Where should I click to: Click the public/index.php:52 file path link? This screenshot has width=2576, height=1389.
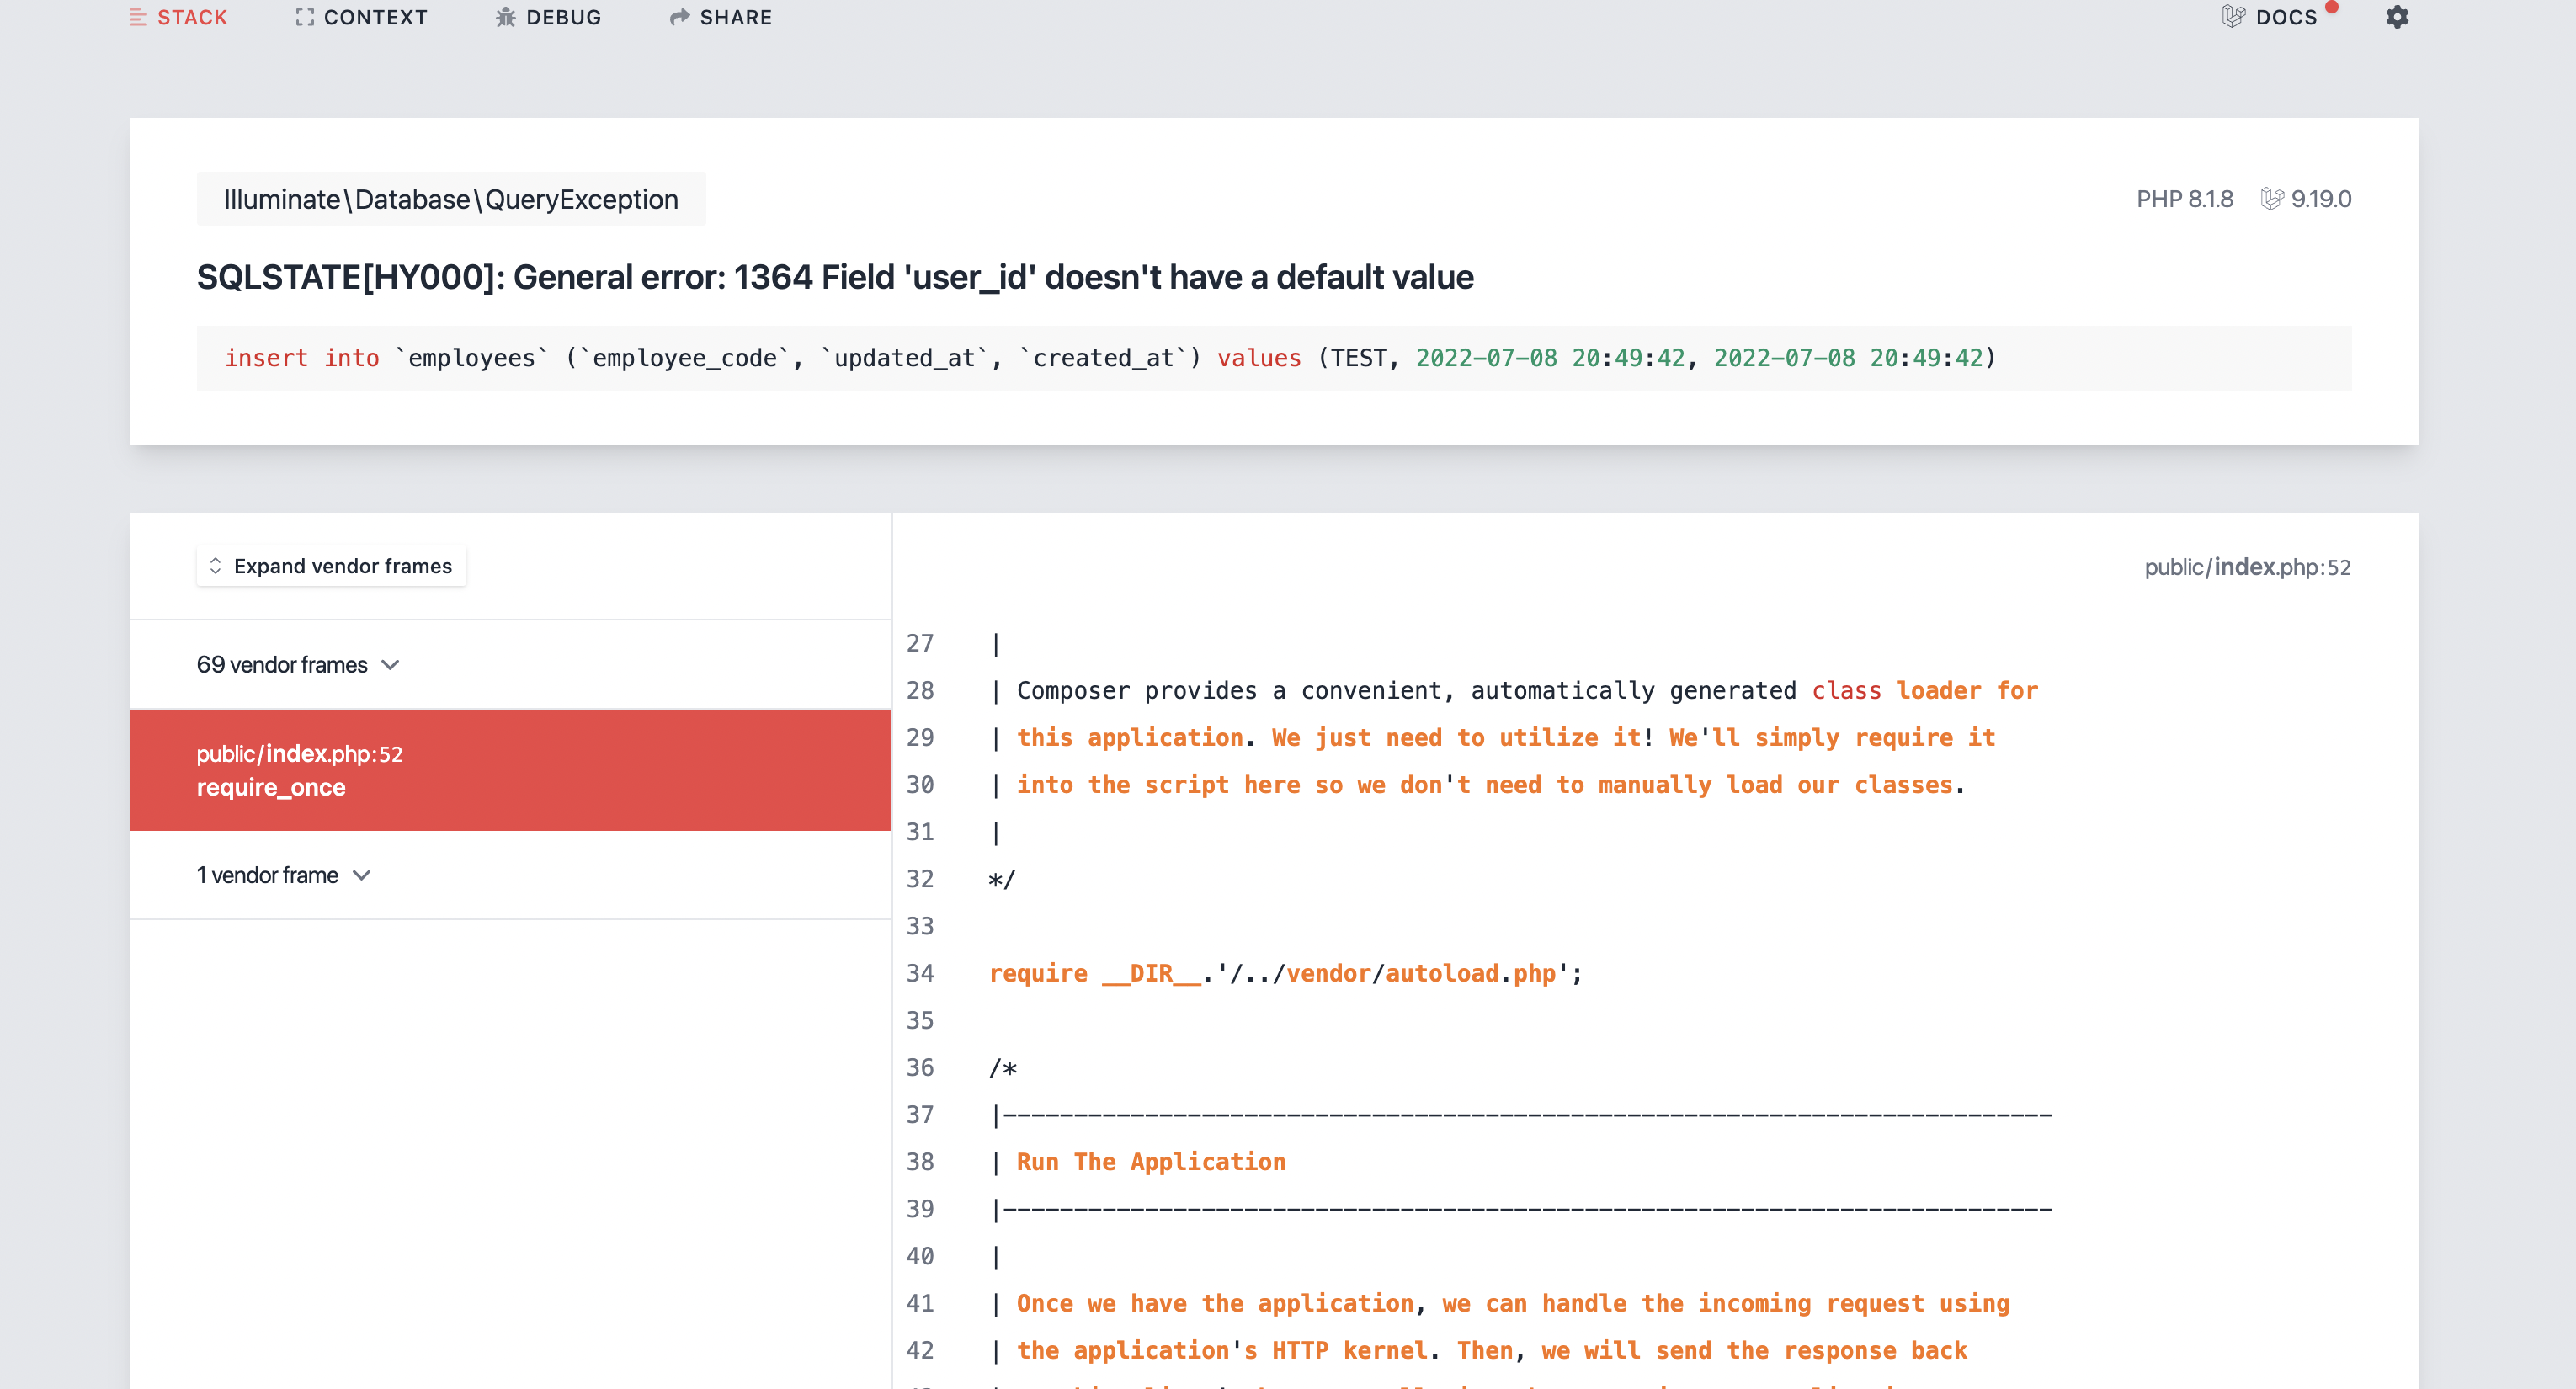(2247, 567)
